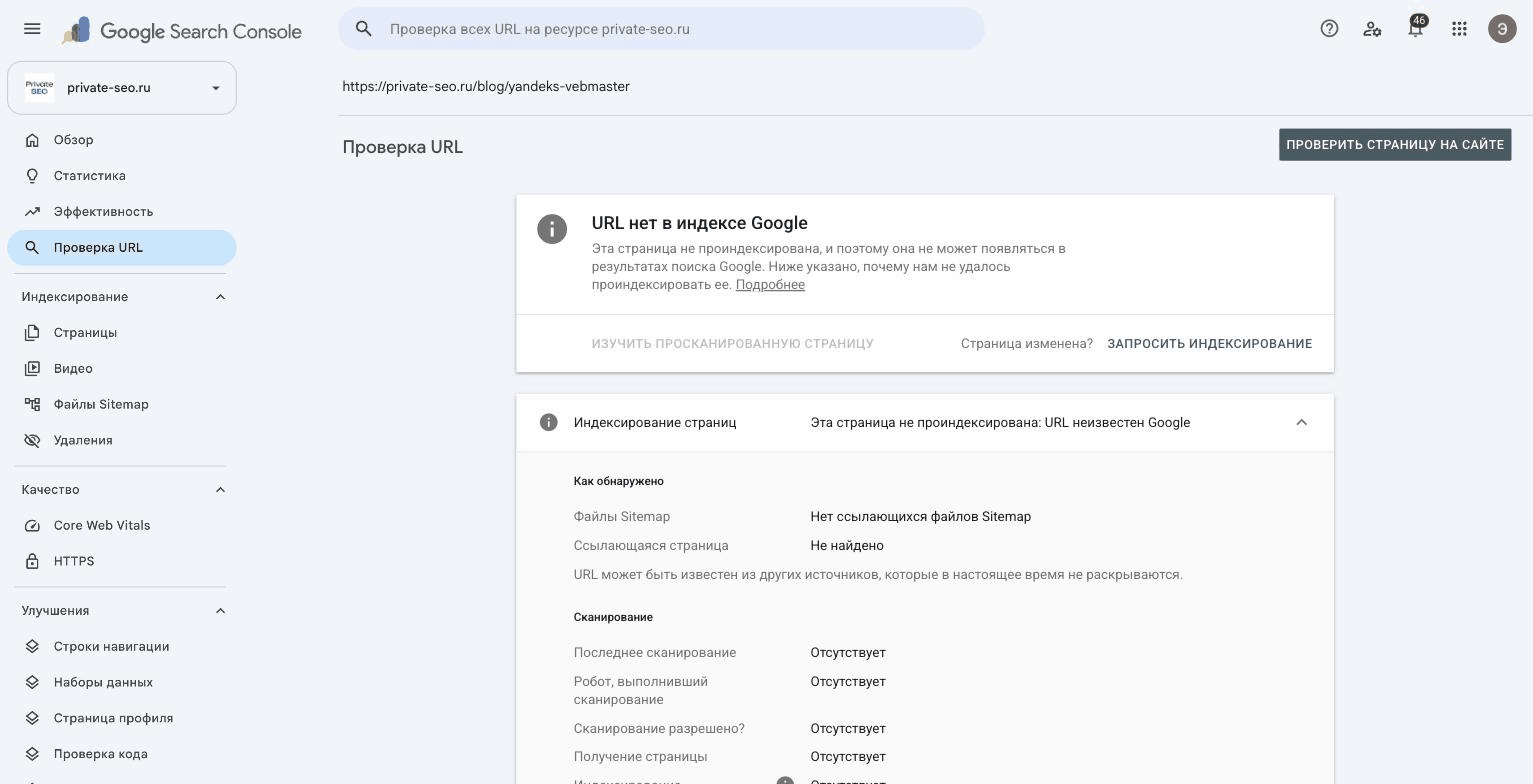Viewport: 1533px width, 784px height.
Task: Click the inspected URL text at top
Action: 486,87
